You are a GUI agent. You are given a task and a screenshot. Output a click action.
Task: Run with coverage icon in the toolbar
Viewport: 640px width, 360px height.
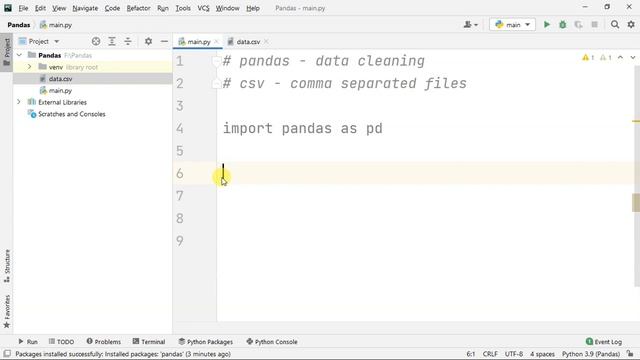pyautogui.click(x=578, y=25)
